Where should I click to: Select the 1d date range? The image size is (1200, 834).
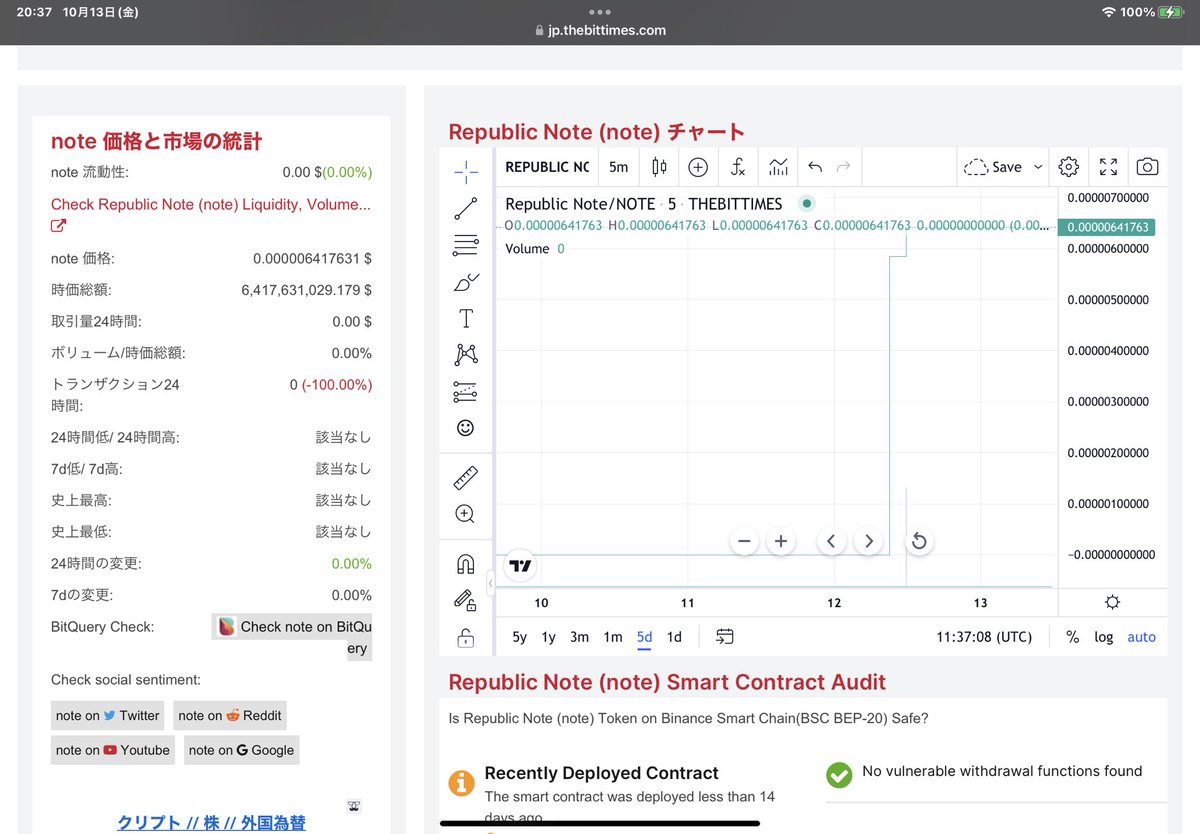(674, 637)
